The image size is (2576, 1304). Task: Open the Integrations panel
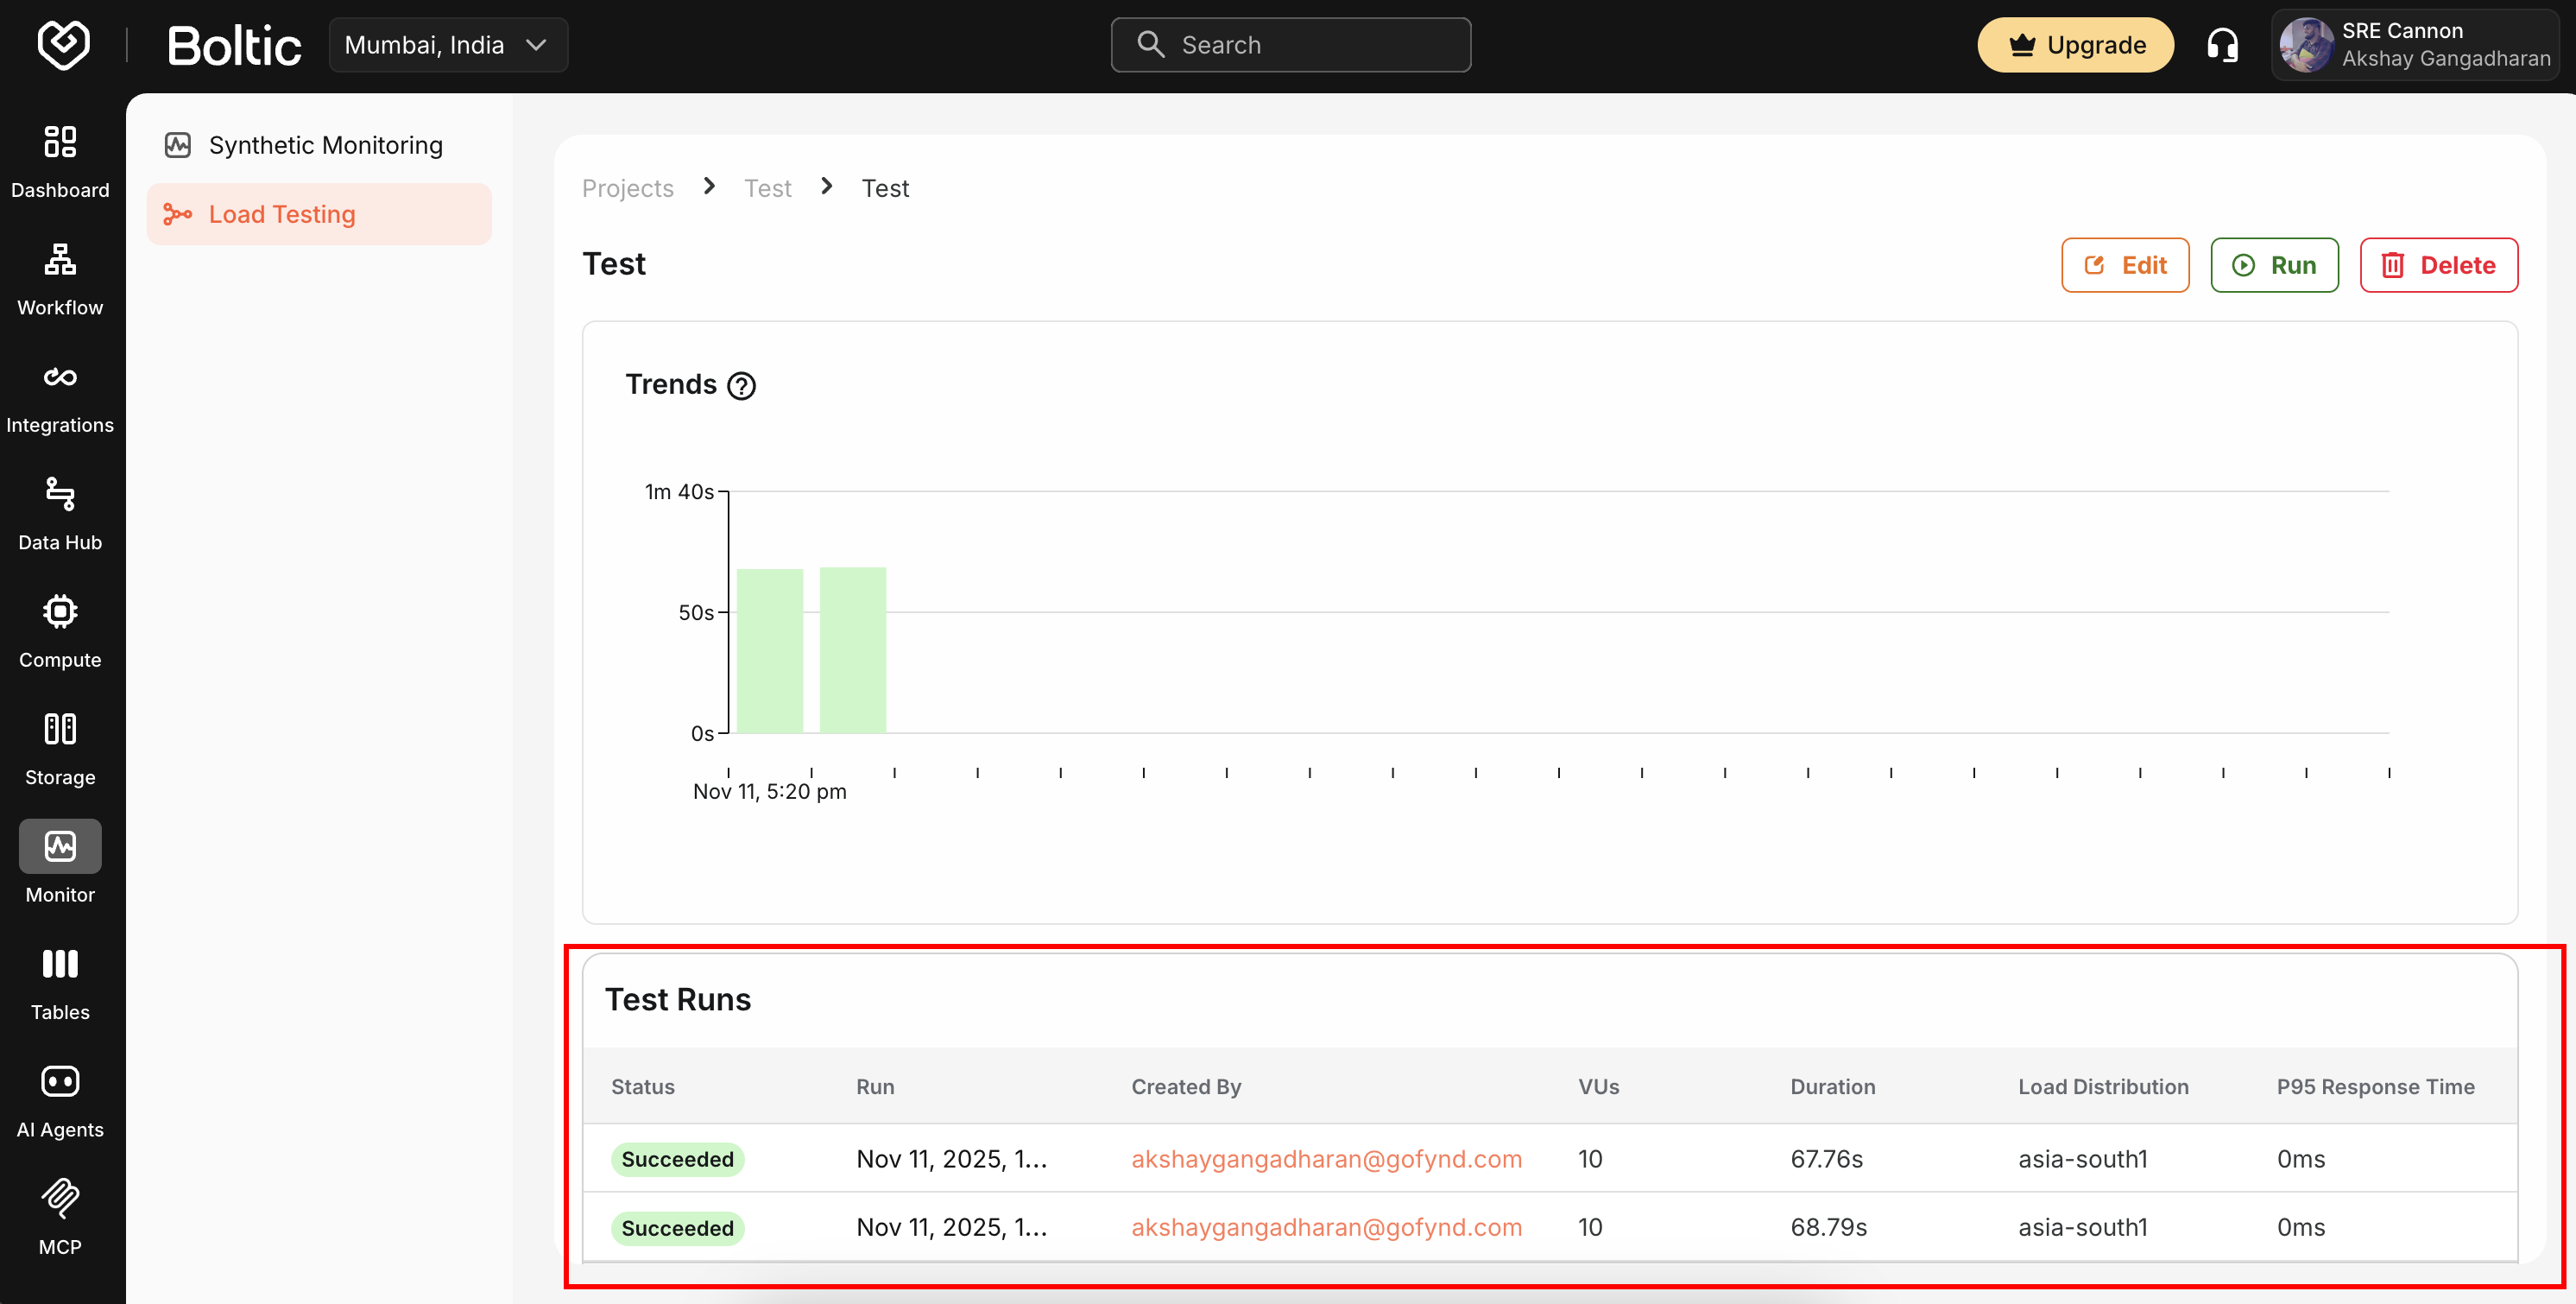click(x=60, y=395)
